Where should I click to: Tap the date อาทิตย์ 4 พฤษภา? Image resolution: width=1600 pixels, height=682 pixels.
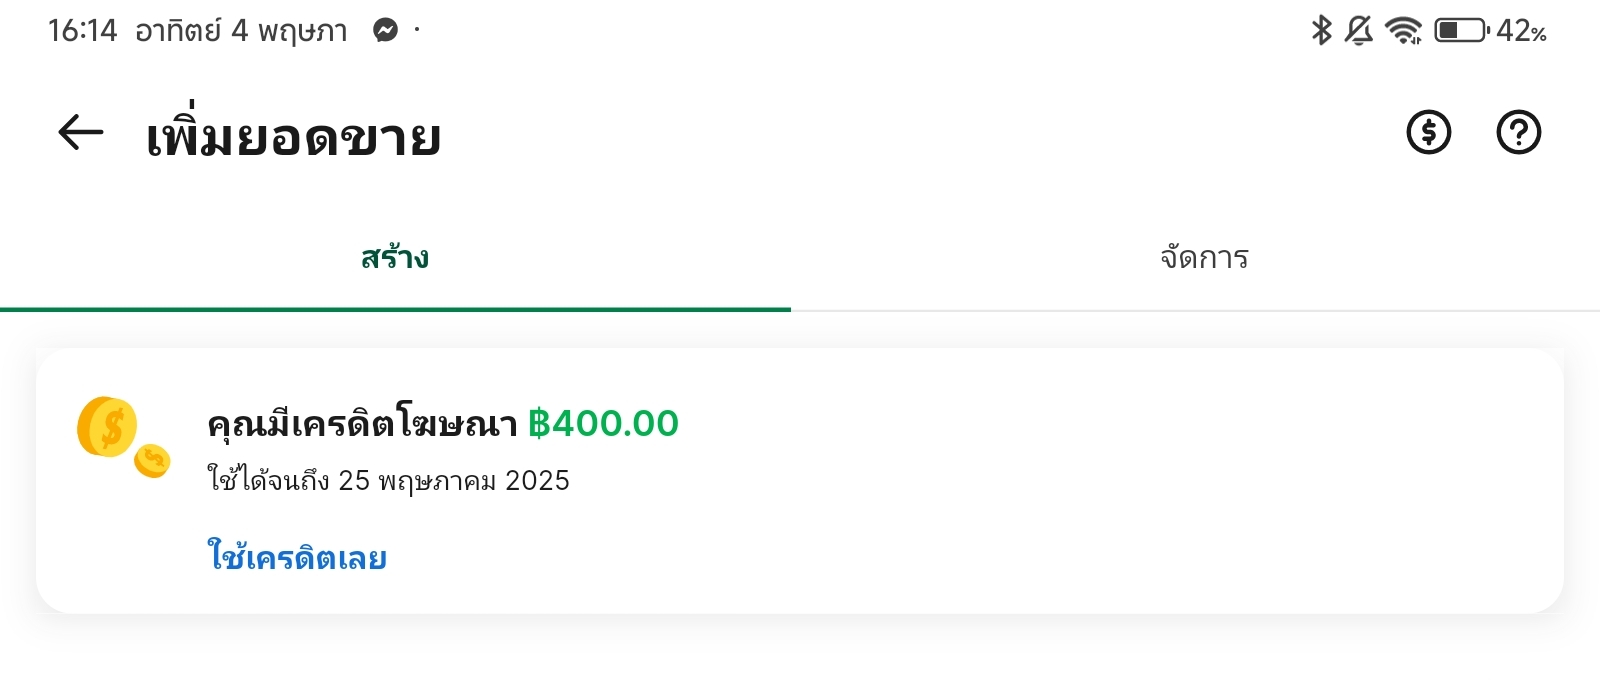click(x=241, y=31)
